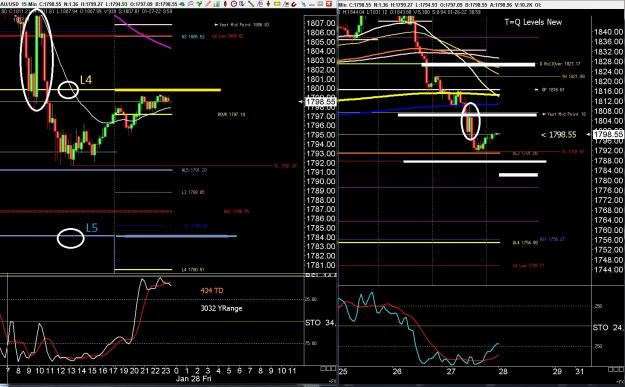Click the small squares at right chart's bottom-right corner
625x387 pixels.
coord(617,369)
